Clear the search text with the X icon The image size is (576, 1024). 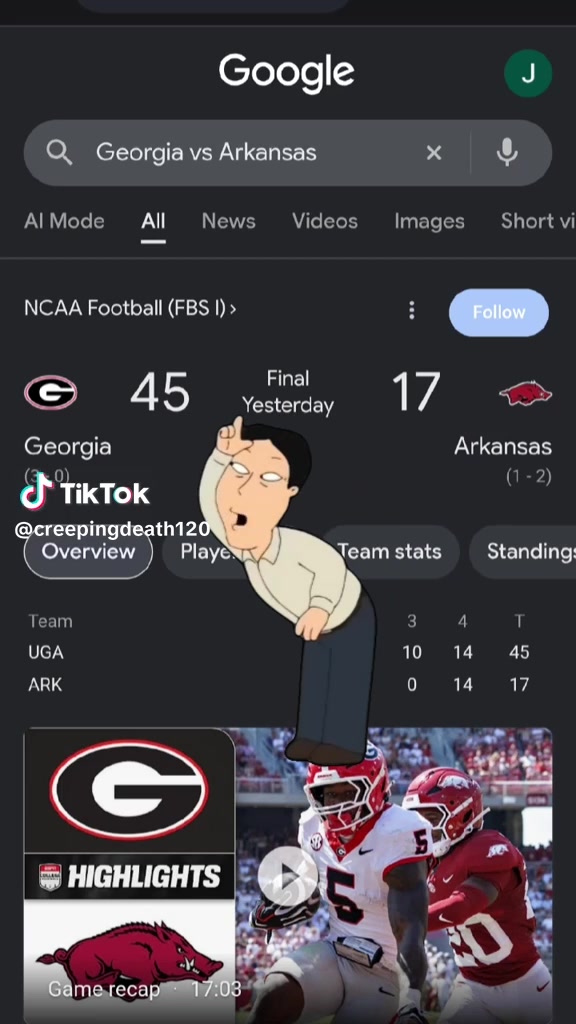coord(434,153)
